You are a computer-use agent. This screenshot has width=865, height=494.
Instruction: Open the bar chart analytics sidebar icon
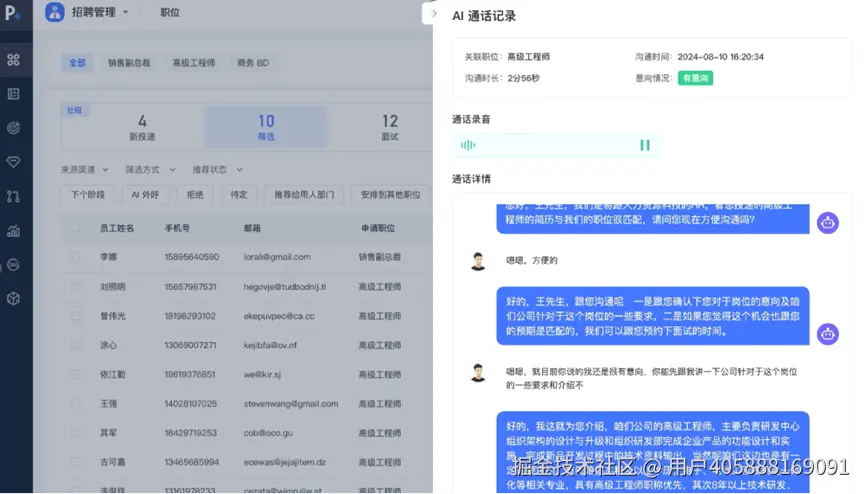coord(13,231)
